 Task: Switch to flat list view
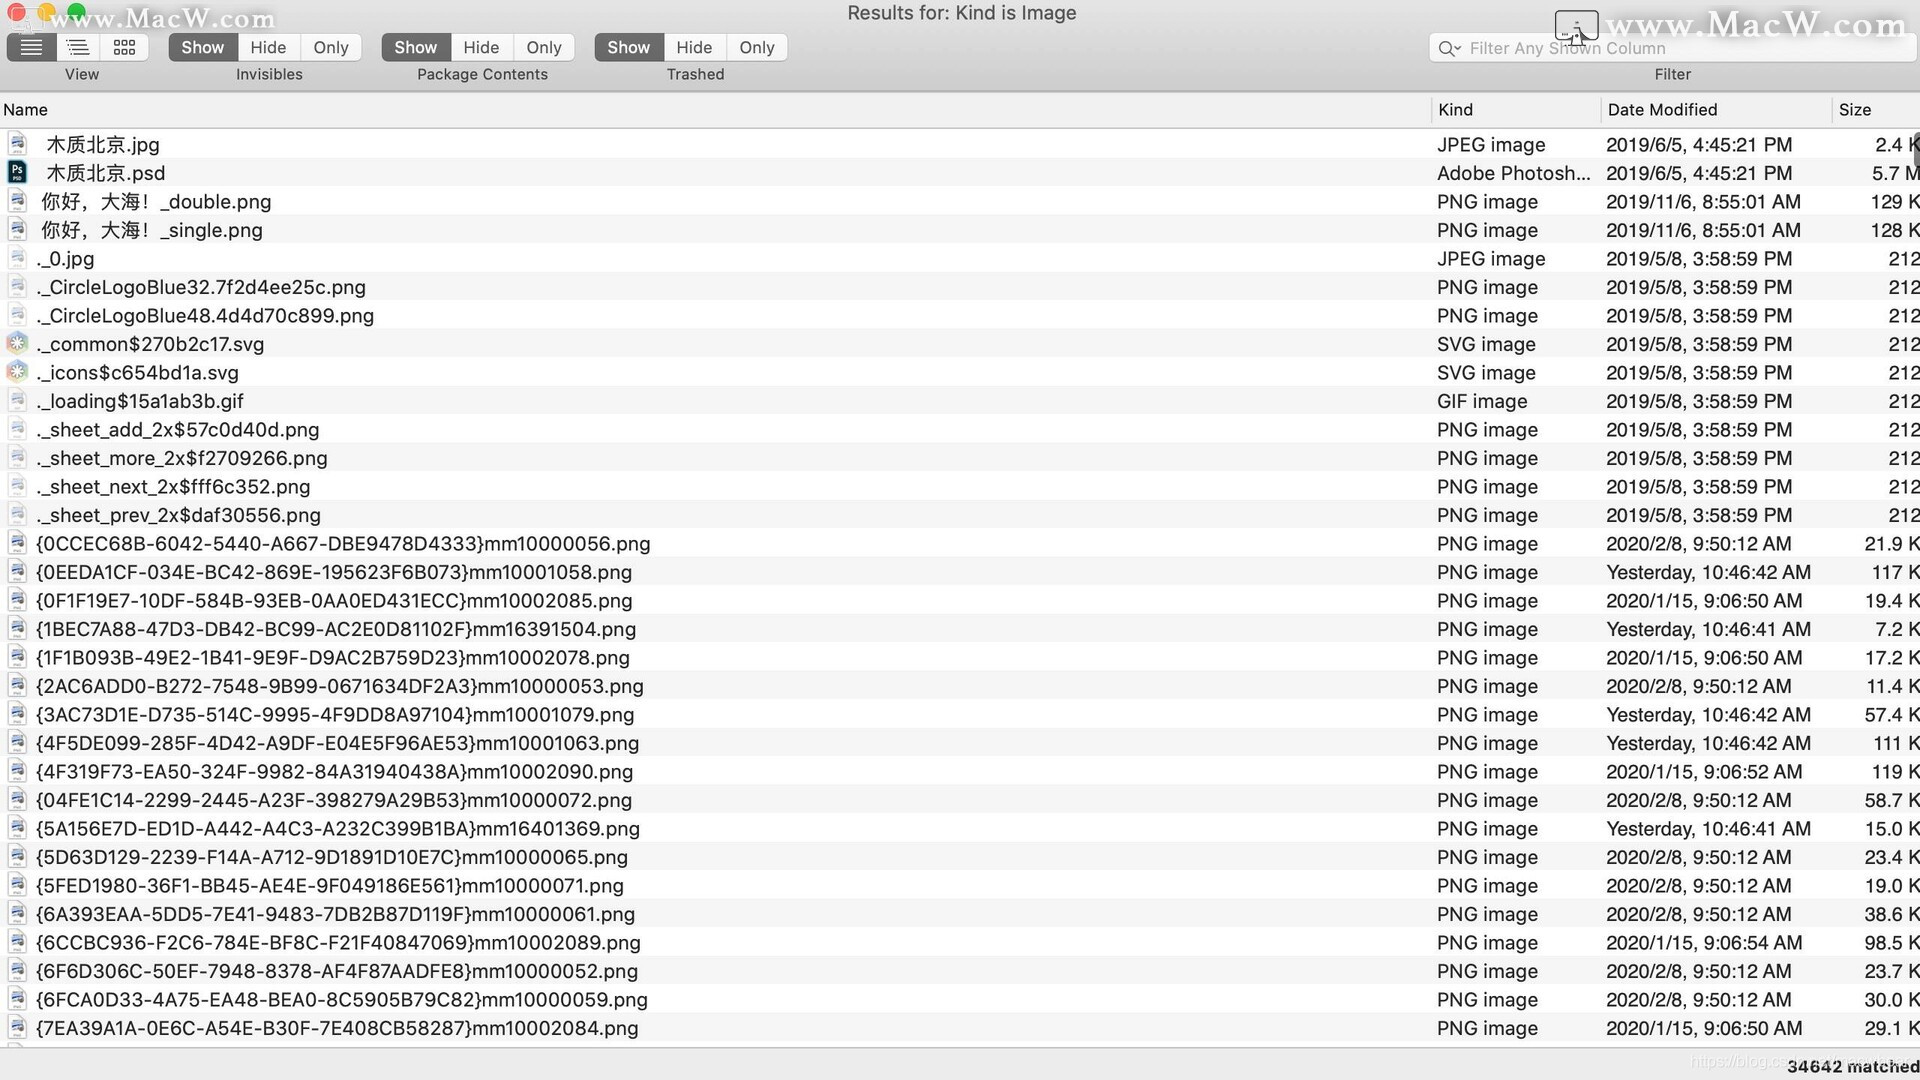31,47
